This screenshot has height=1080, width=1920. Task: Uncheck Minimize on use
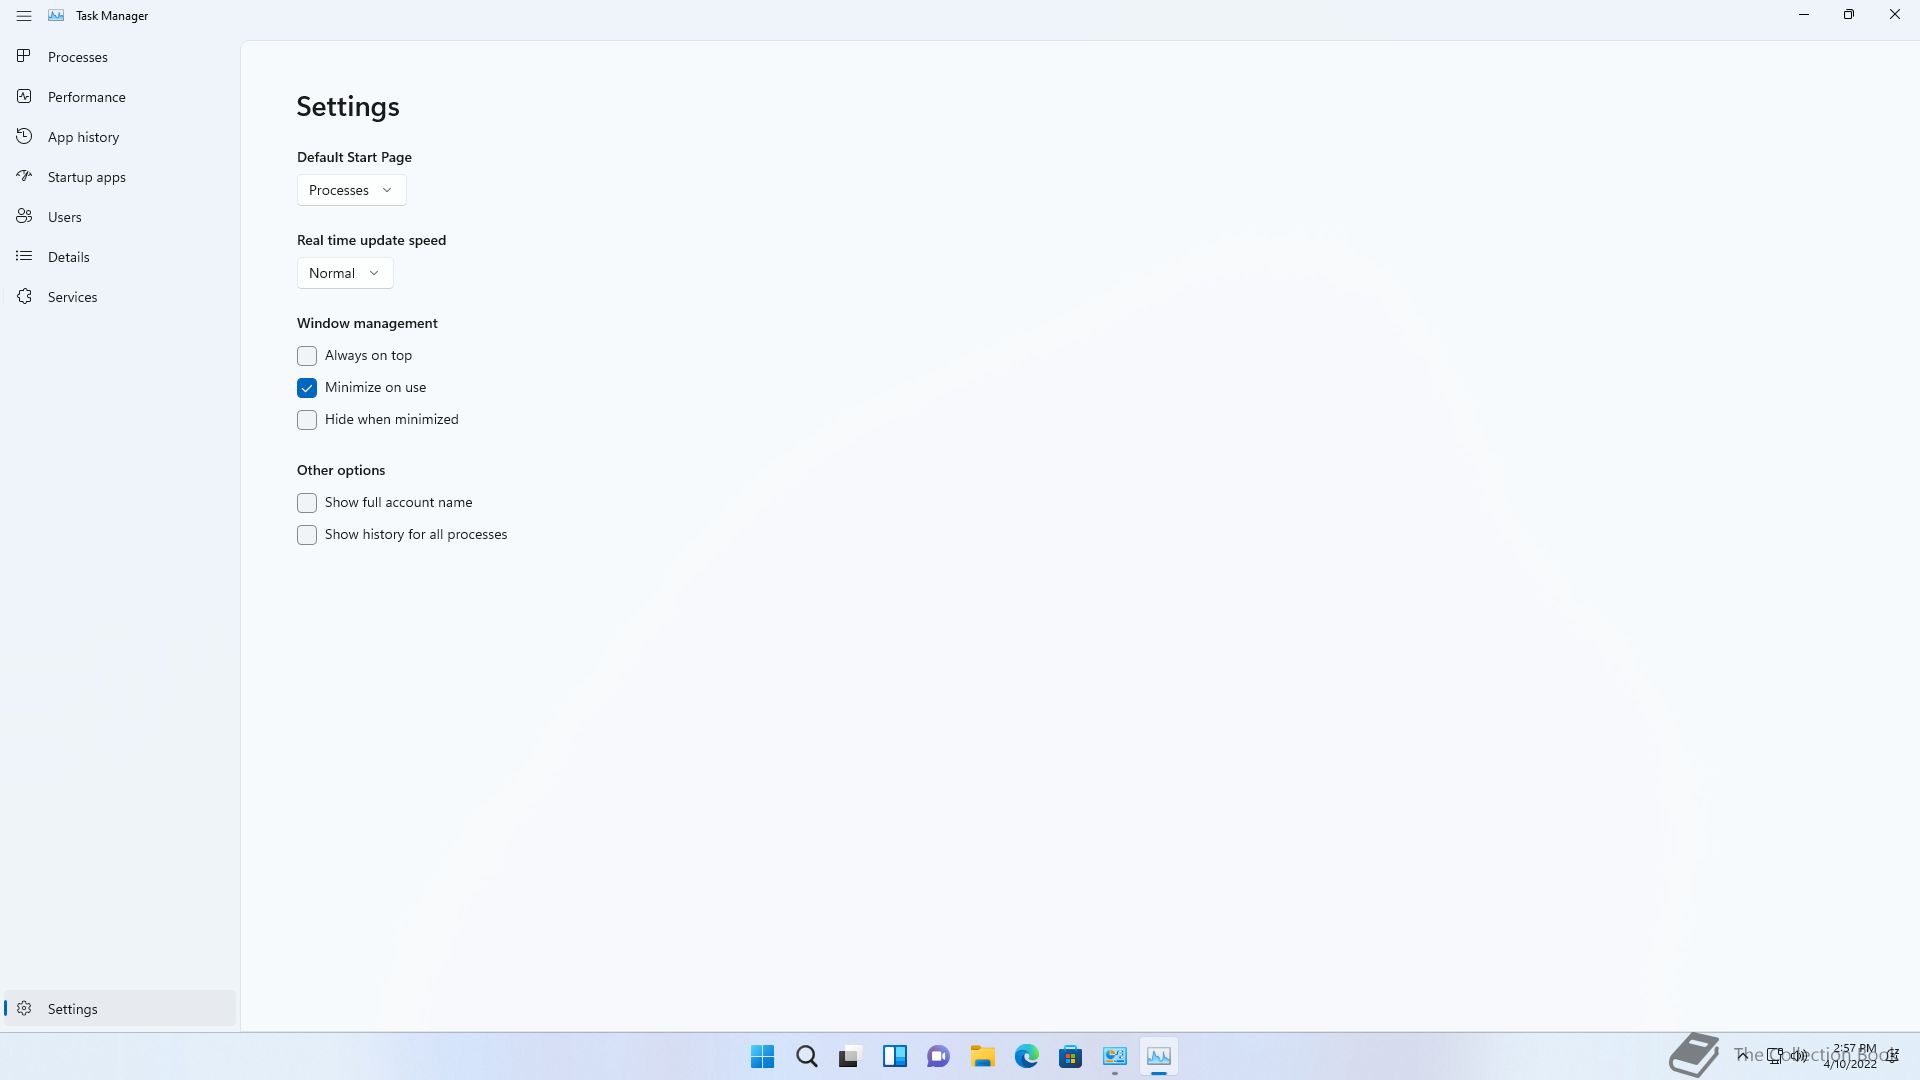pyautogui.click(x=307, y=388)
